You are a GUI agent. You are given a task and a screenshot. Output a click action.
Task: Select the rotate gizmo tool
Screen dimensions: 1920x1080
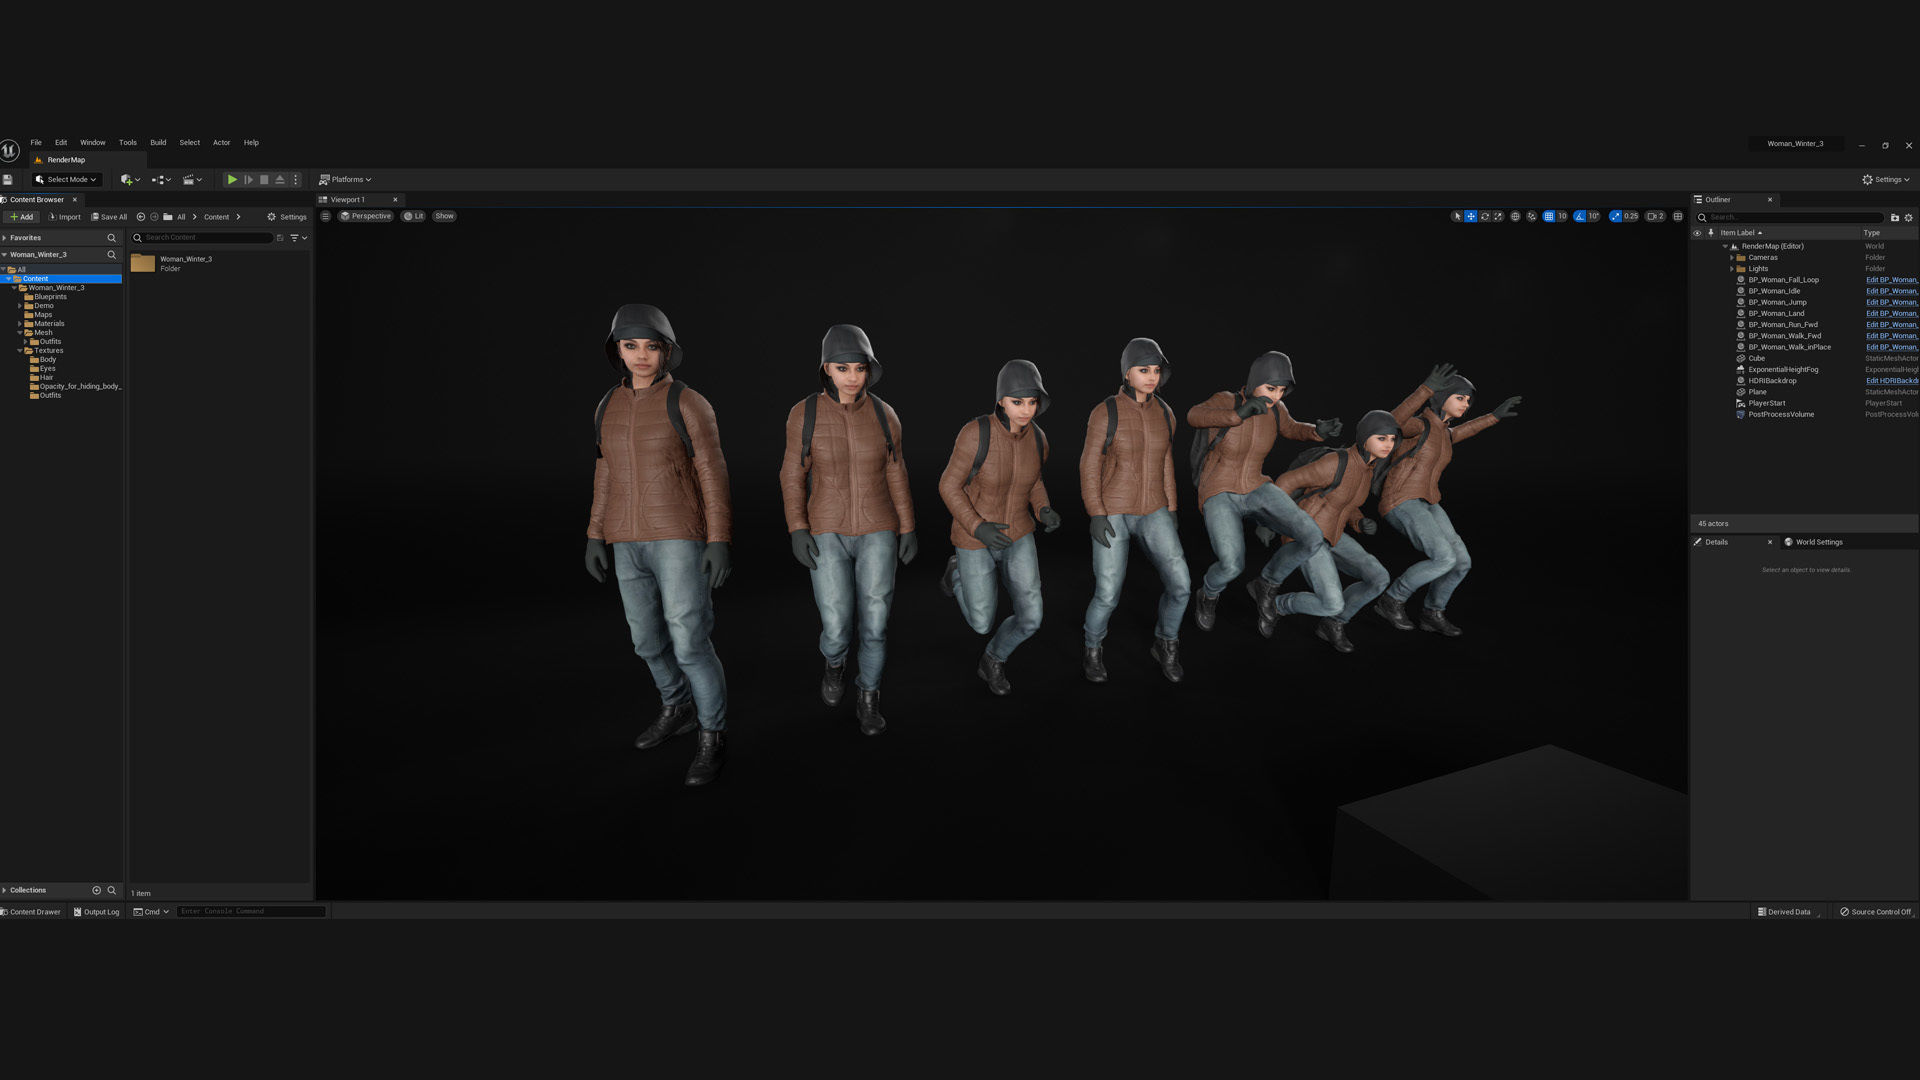(1484, 216)
